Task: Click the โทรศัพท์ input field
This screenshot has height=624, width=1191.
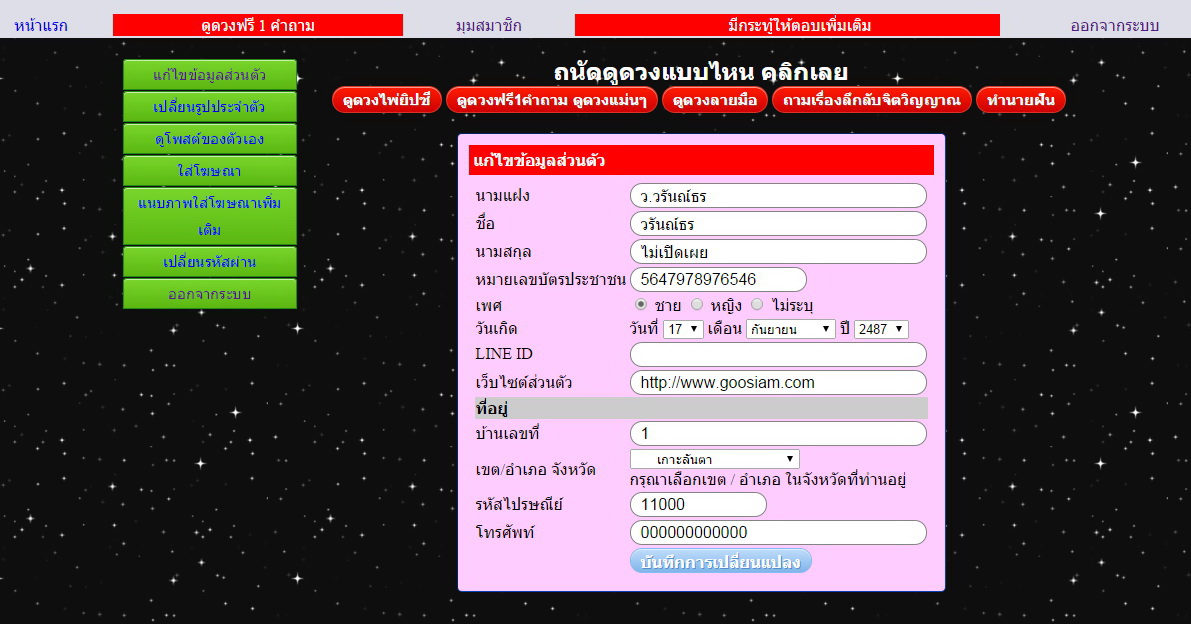Action: pos(779,533)
